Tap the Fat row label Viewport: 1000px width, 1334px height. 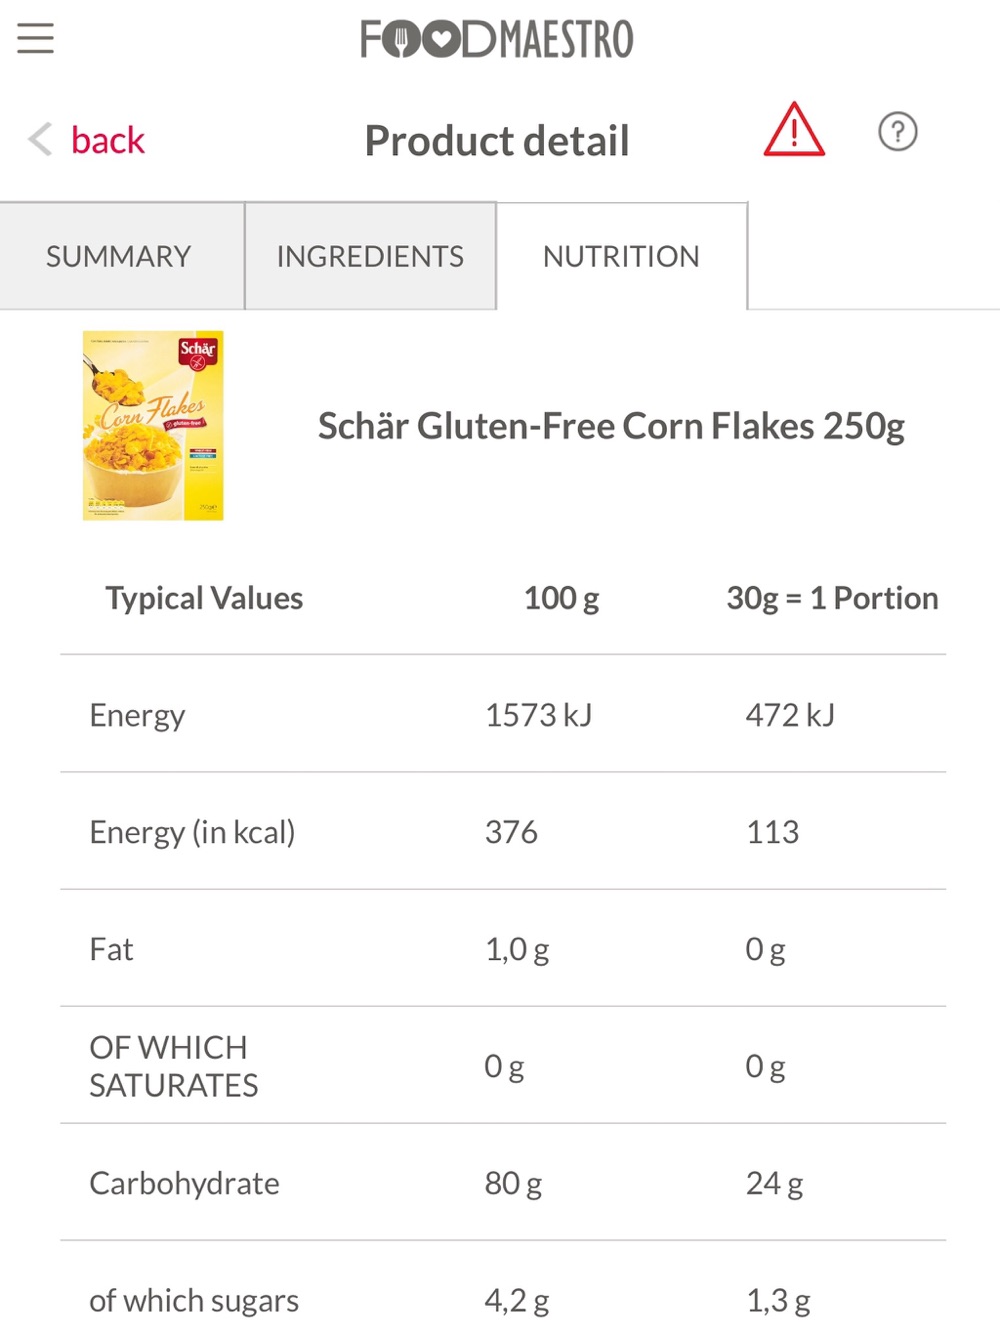click(x=111, y=949)
